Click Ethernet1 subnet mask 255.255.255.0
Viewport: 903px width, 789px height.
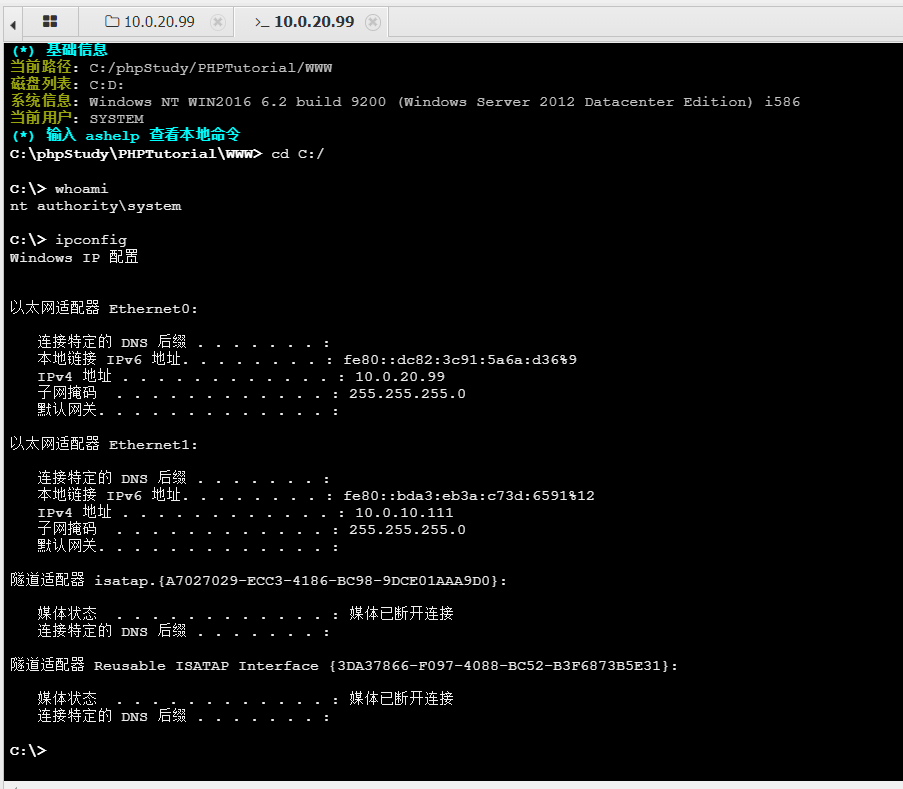[x=407, y=530]
